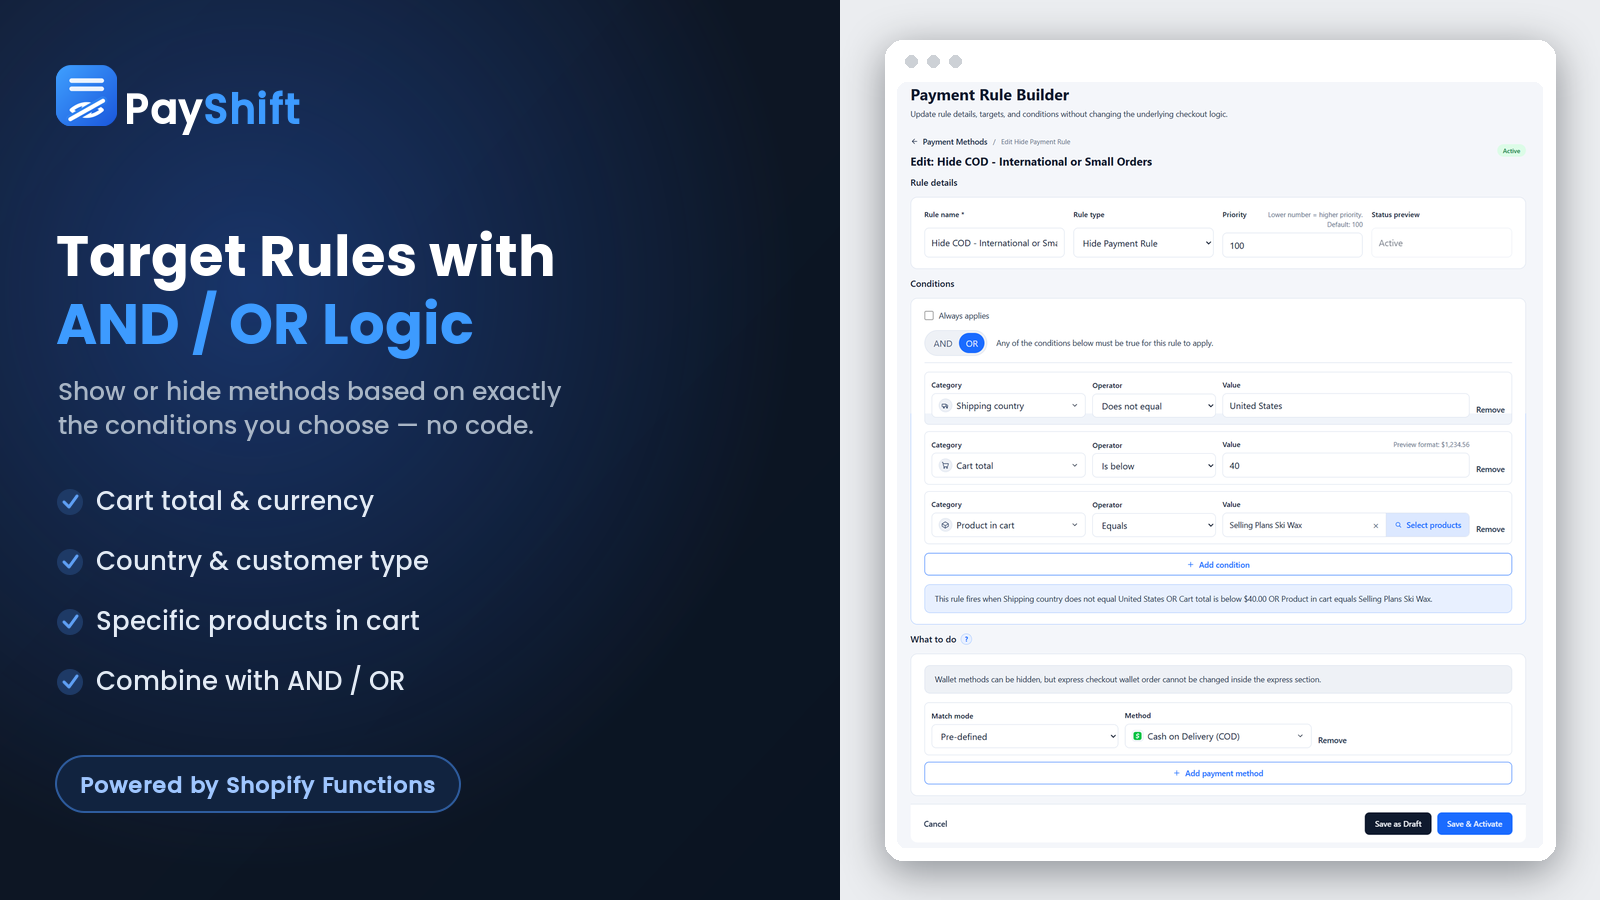Image resolution: width=1600 pixels, height=900 pixels.
Task: Clear the Selling Plans Ski Wax value
Action: click(x=1375, y=526)
